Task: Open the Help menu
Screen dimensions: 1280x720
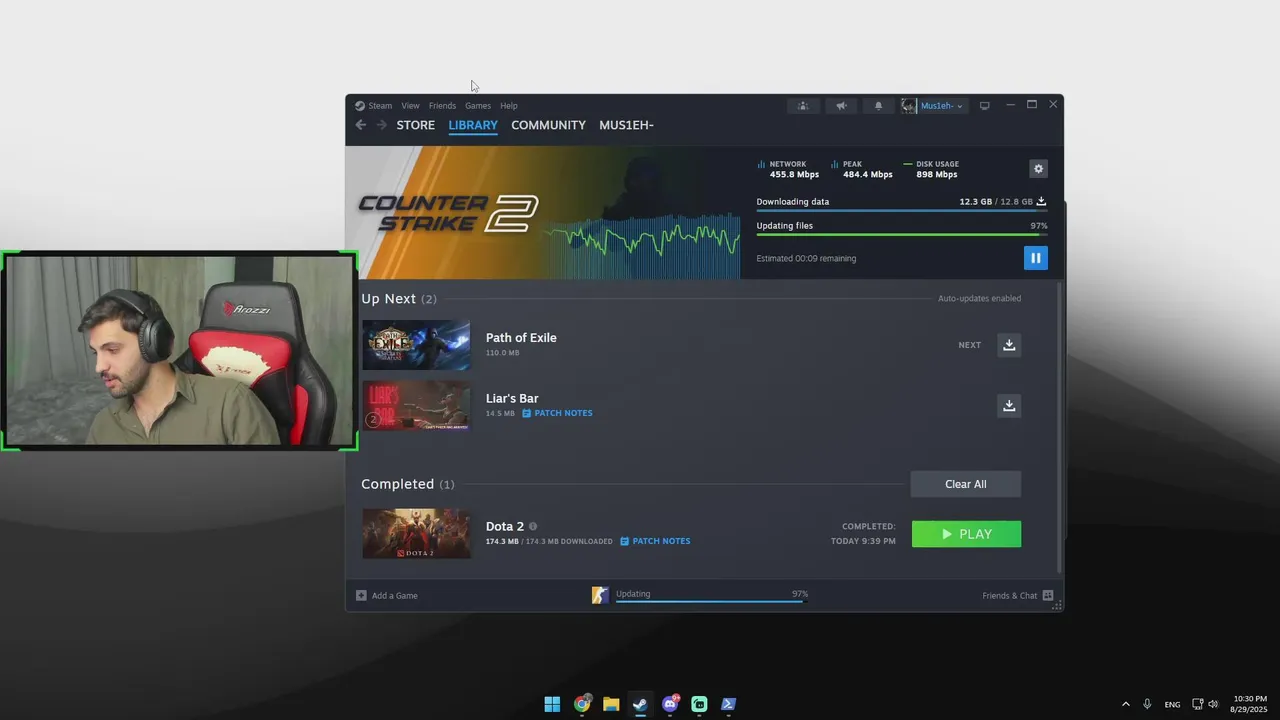Action: pos(509,105)
